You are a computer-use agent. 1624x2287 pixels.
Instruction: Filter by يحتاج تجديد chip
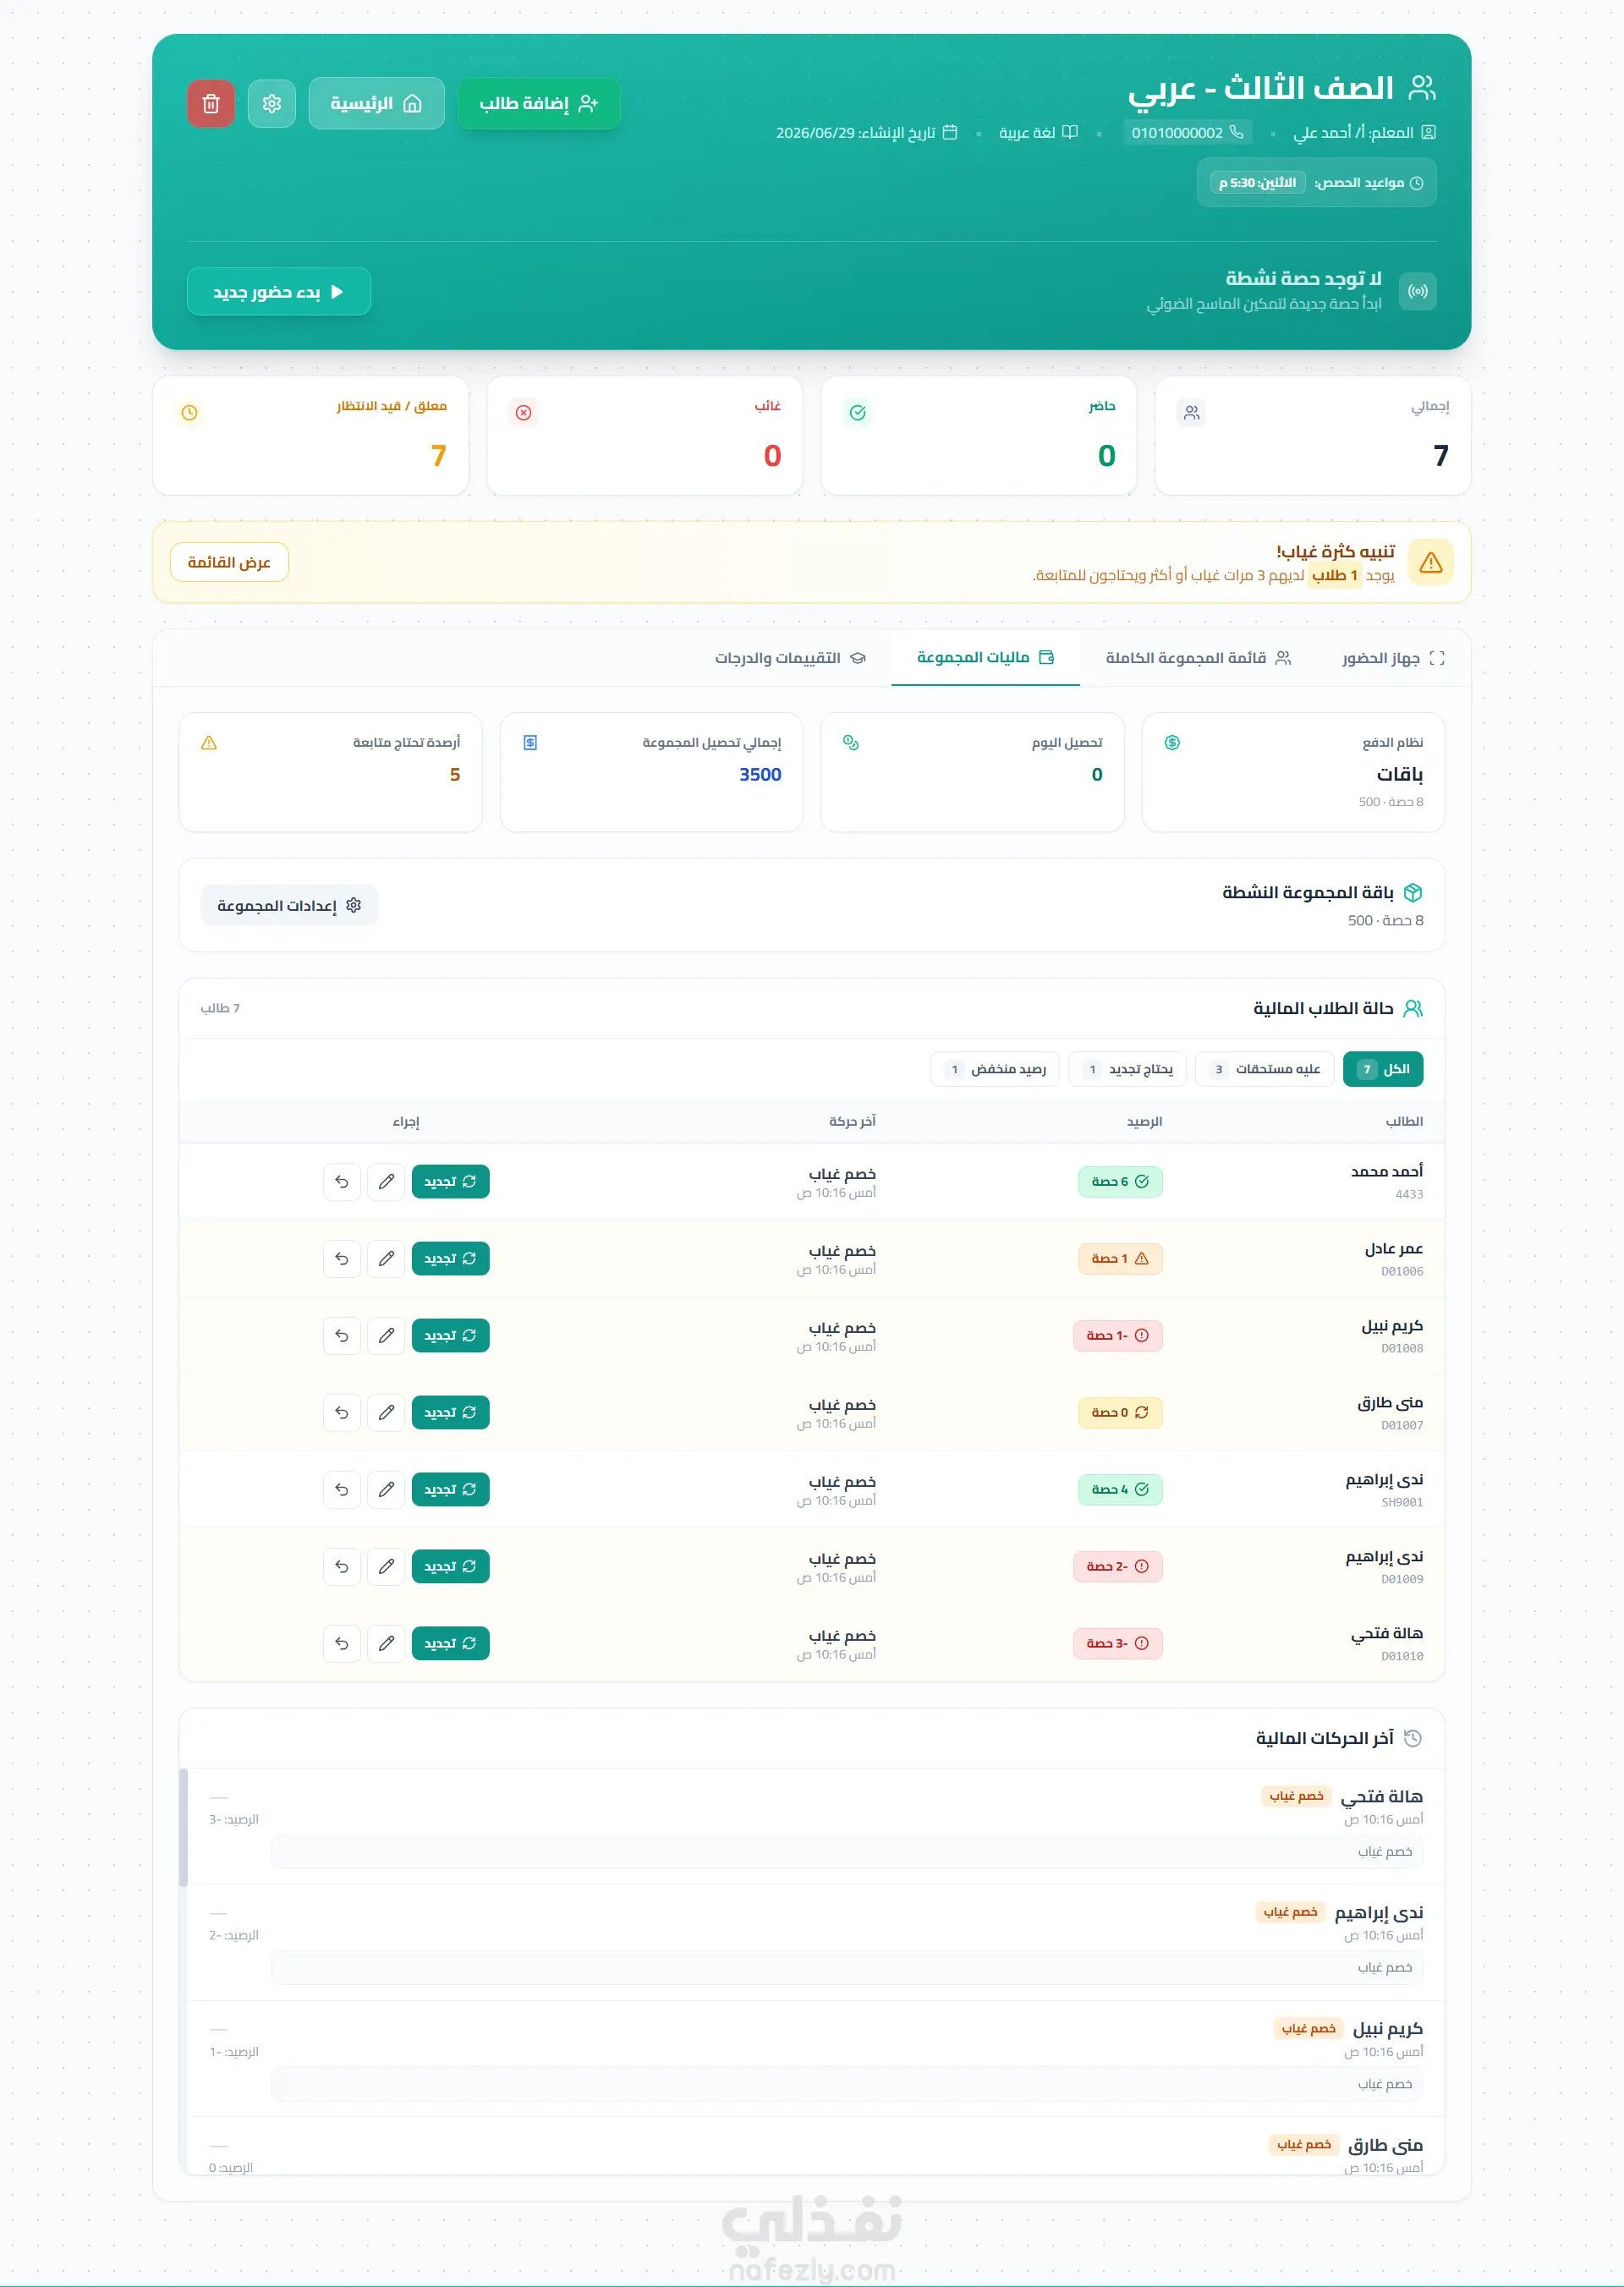[1128, 1070]
